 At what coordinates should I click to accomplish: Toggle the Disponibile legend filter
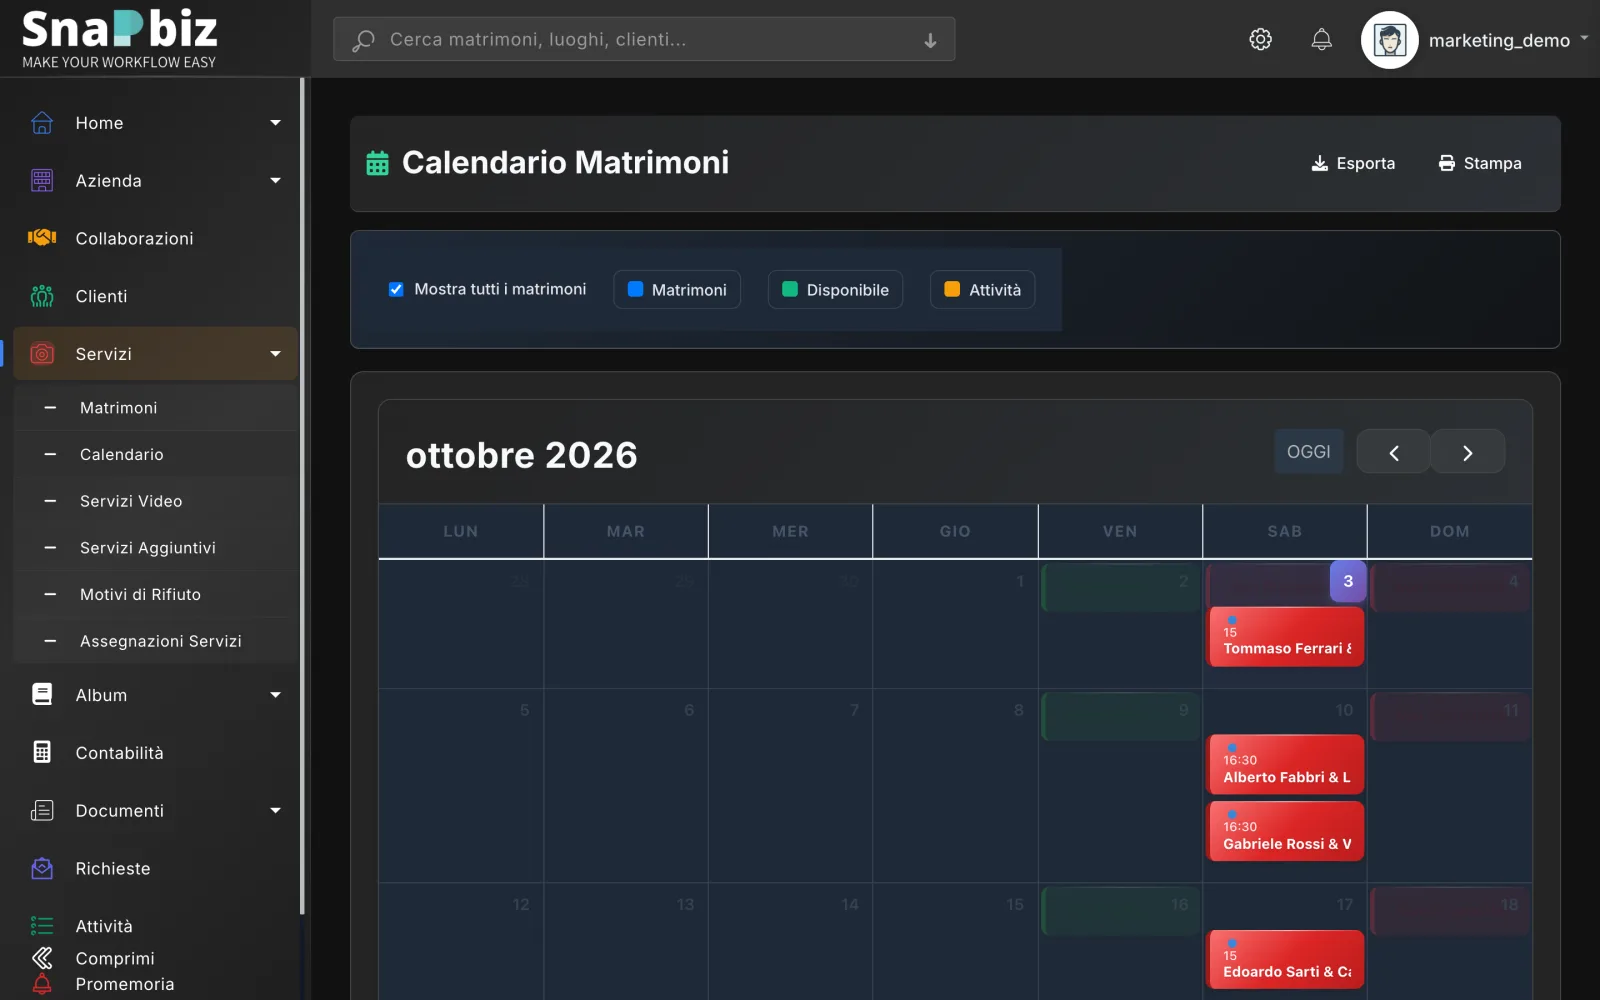[835, 290]
